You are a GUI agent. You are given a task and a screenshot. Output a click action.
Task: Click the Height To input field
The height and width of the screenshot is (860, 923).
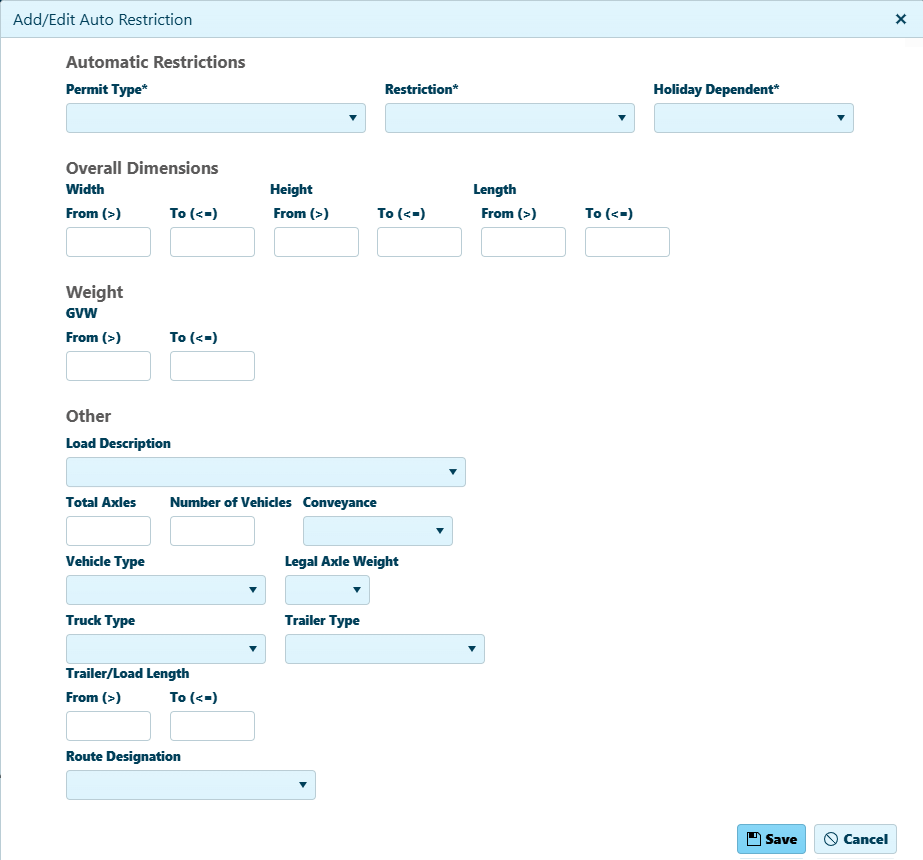point(419,242)
